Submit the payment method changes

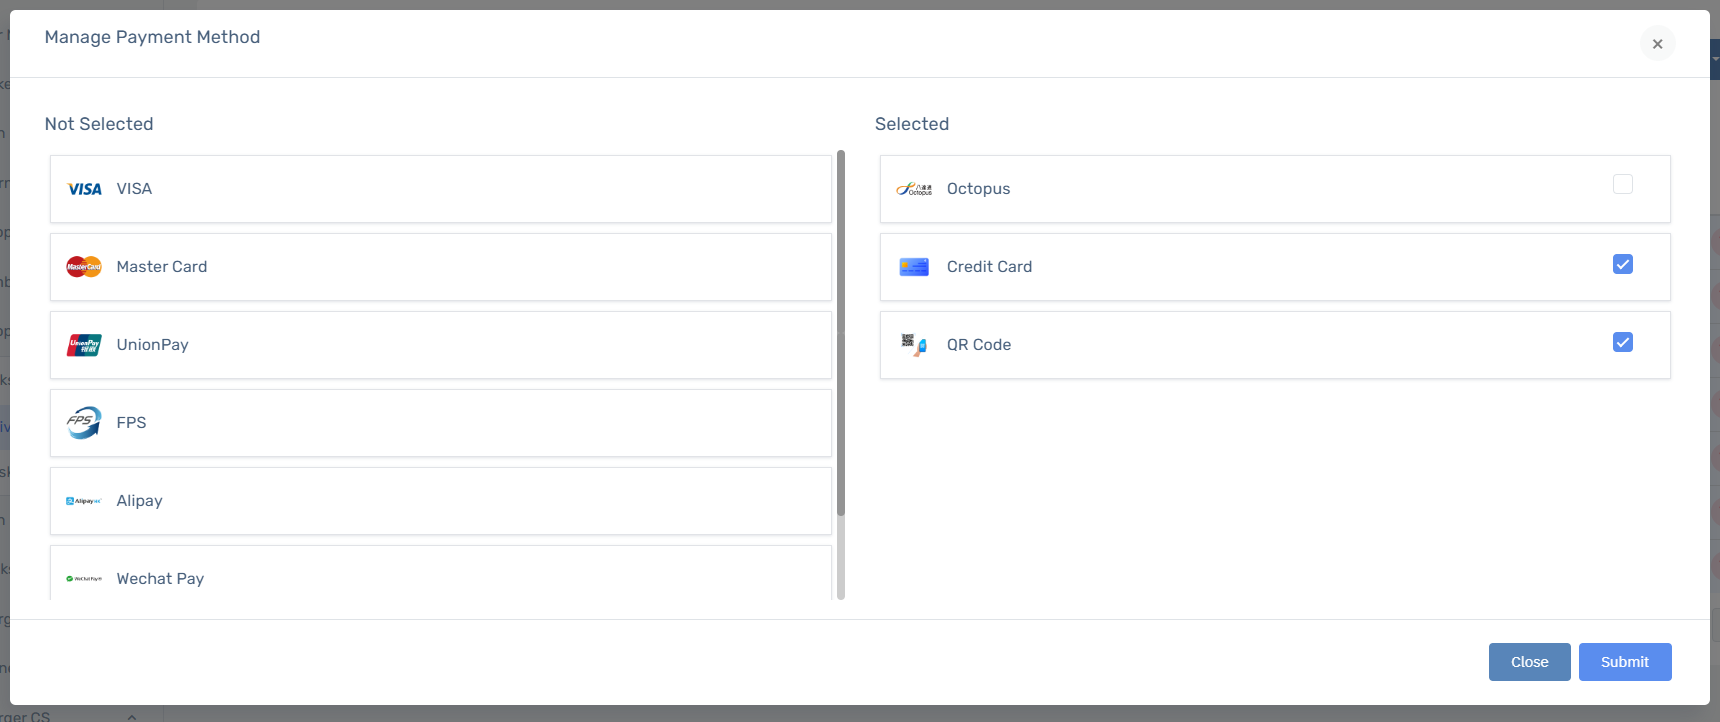click(1625, 662)
